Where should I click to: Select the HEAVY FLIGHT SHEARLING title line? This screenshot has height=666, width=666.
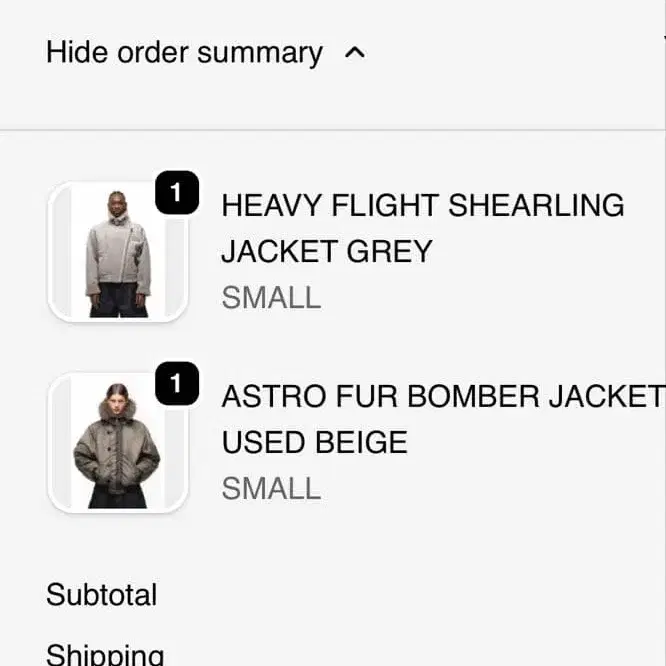pos(422,206)
